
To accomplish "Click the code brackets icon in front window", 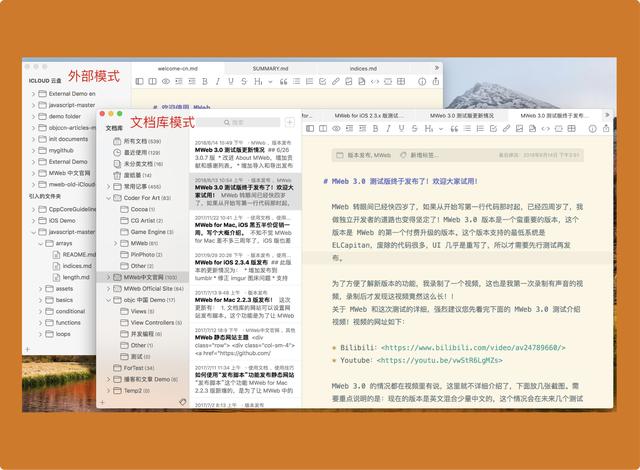I will pyautogui.click(x=545, y=129).
